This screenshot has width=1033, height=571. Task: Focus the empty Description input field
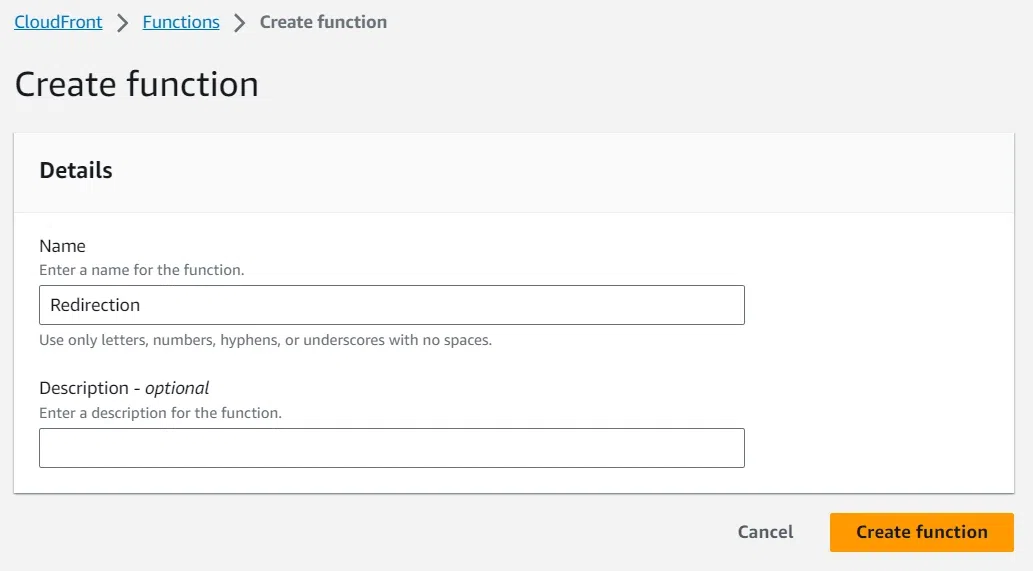pos(391,448)
